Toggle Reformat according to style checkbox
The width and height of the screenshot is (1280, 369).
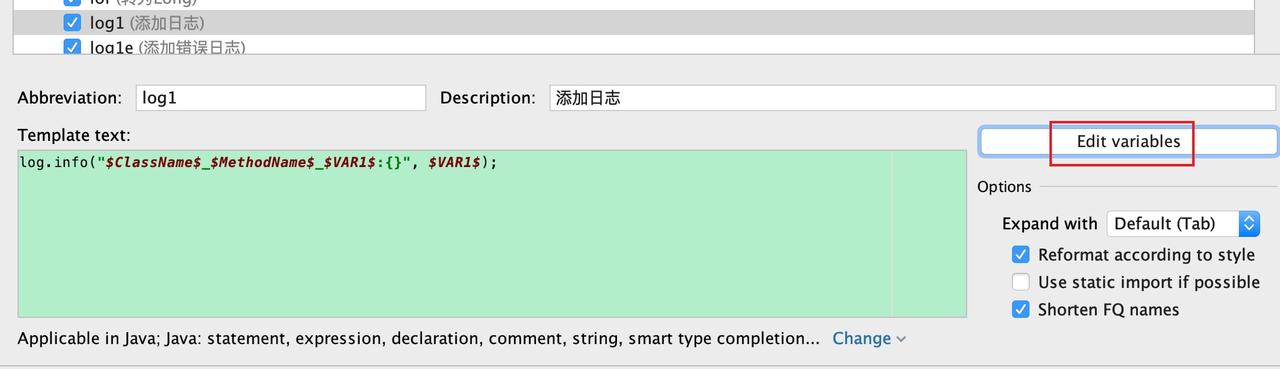[1021, 255]
